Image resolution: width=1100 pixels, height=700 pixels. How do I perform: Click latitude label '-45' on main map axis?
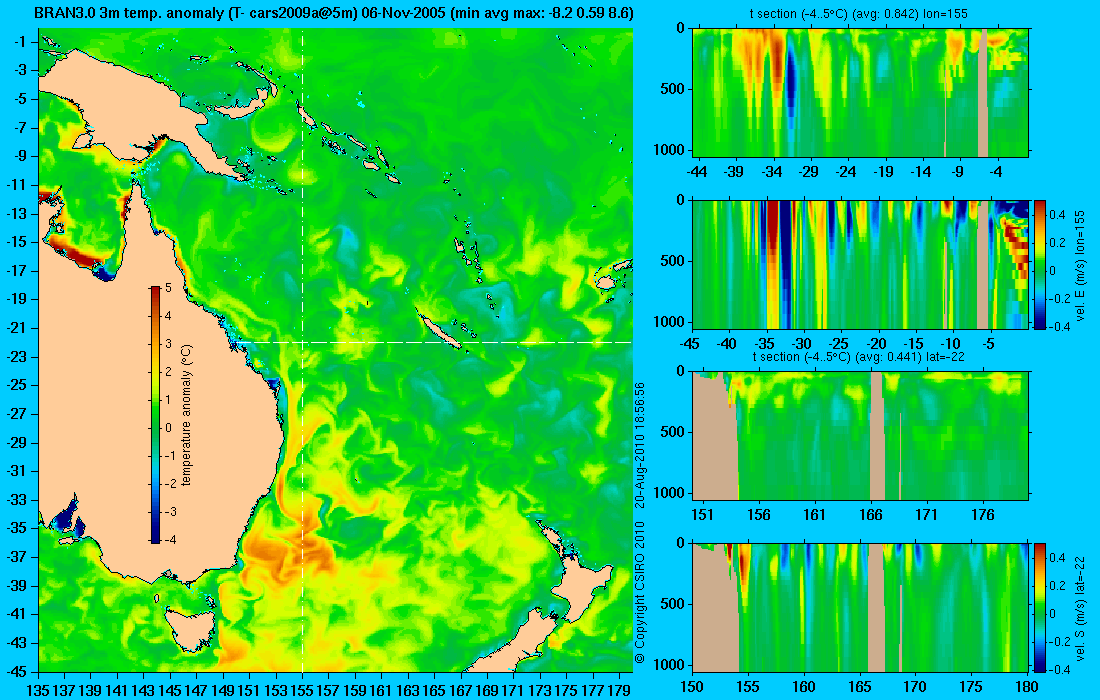pyautogui.click(x=16, y=671)
